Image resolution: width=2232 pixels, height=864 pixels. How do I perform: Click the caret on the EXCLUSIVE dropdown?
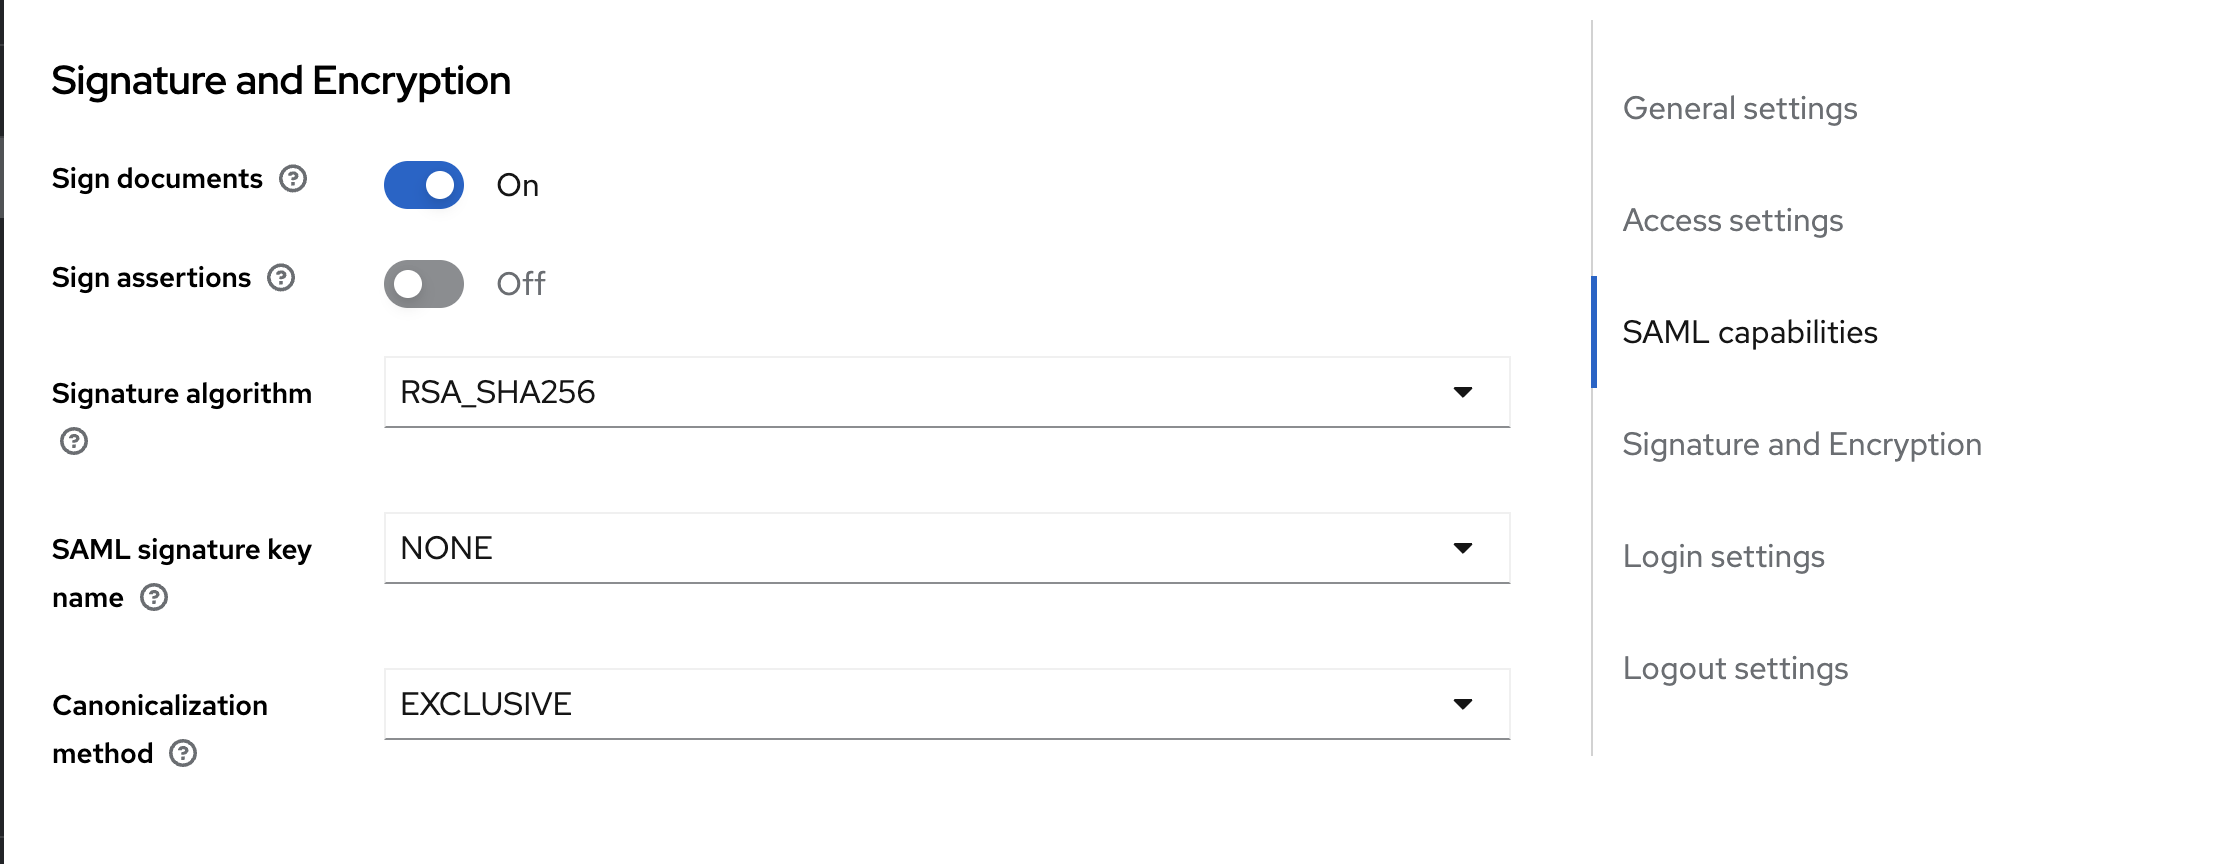1463,704
